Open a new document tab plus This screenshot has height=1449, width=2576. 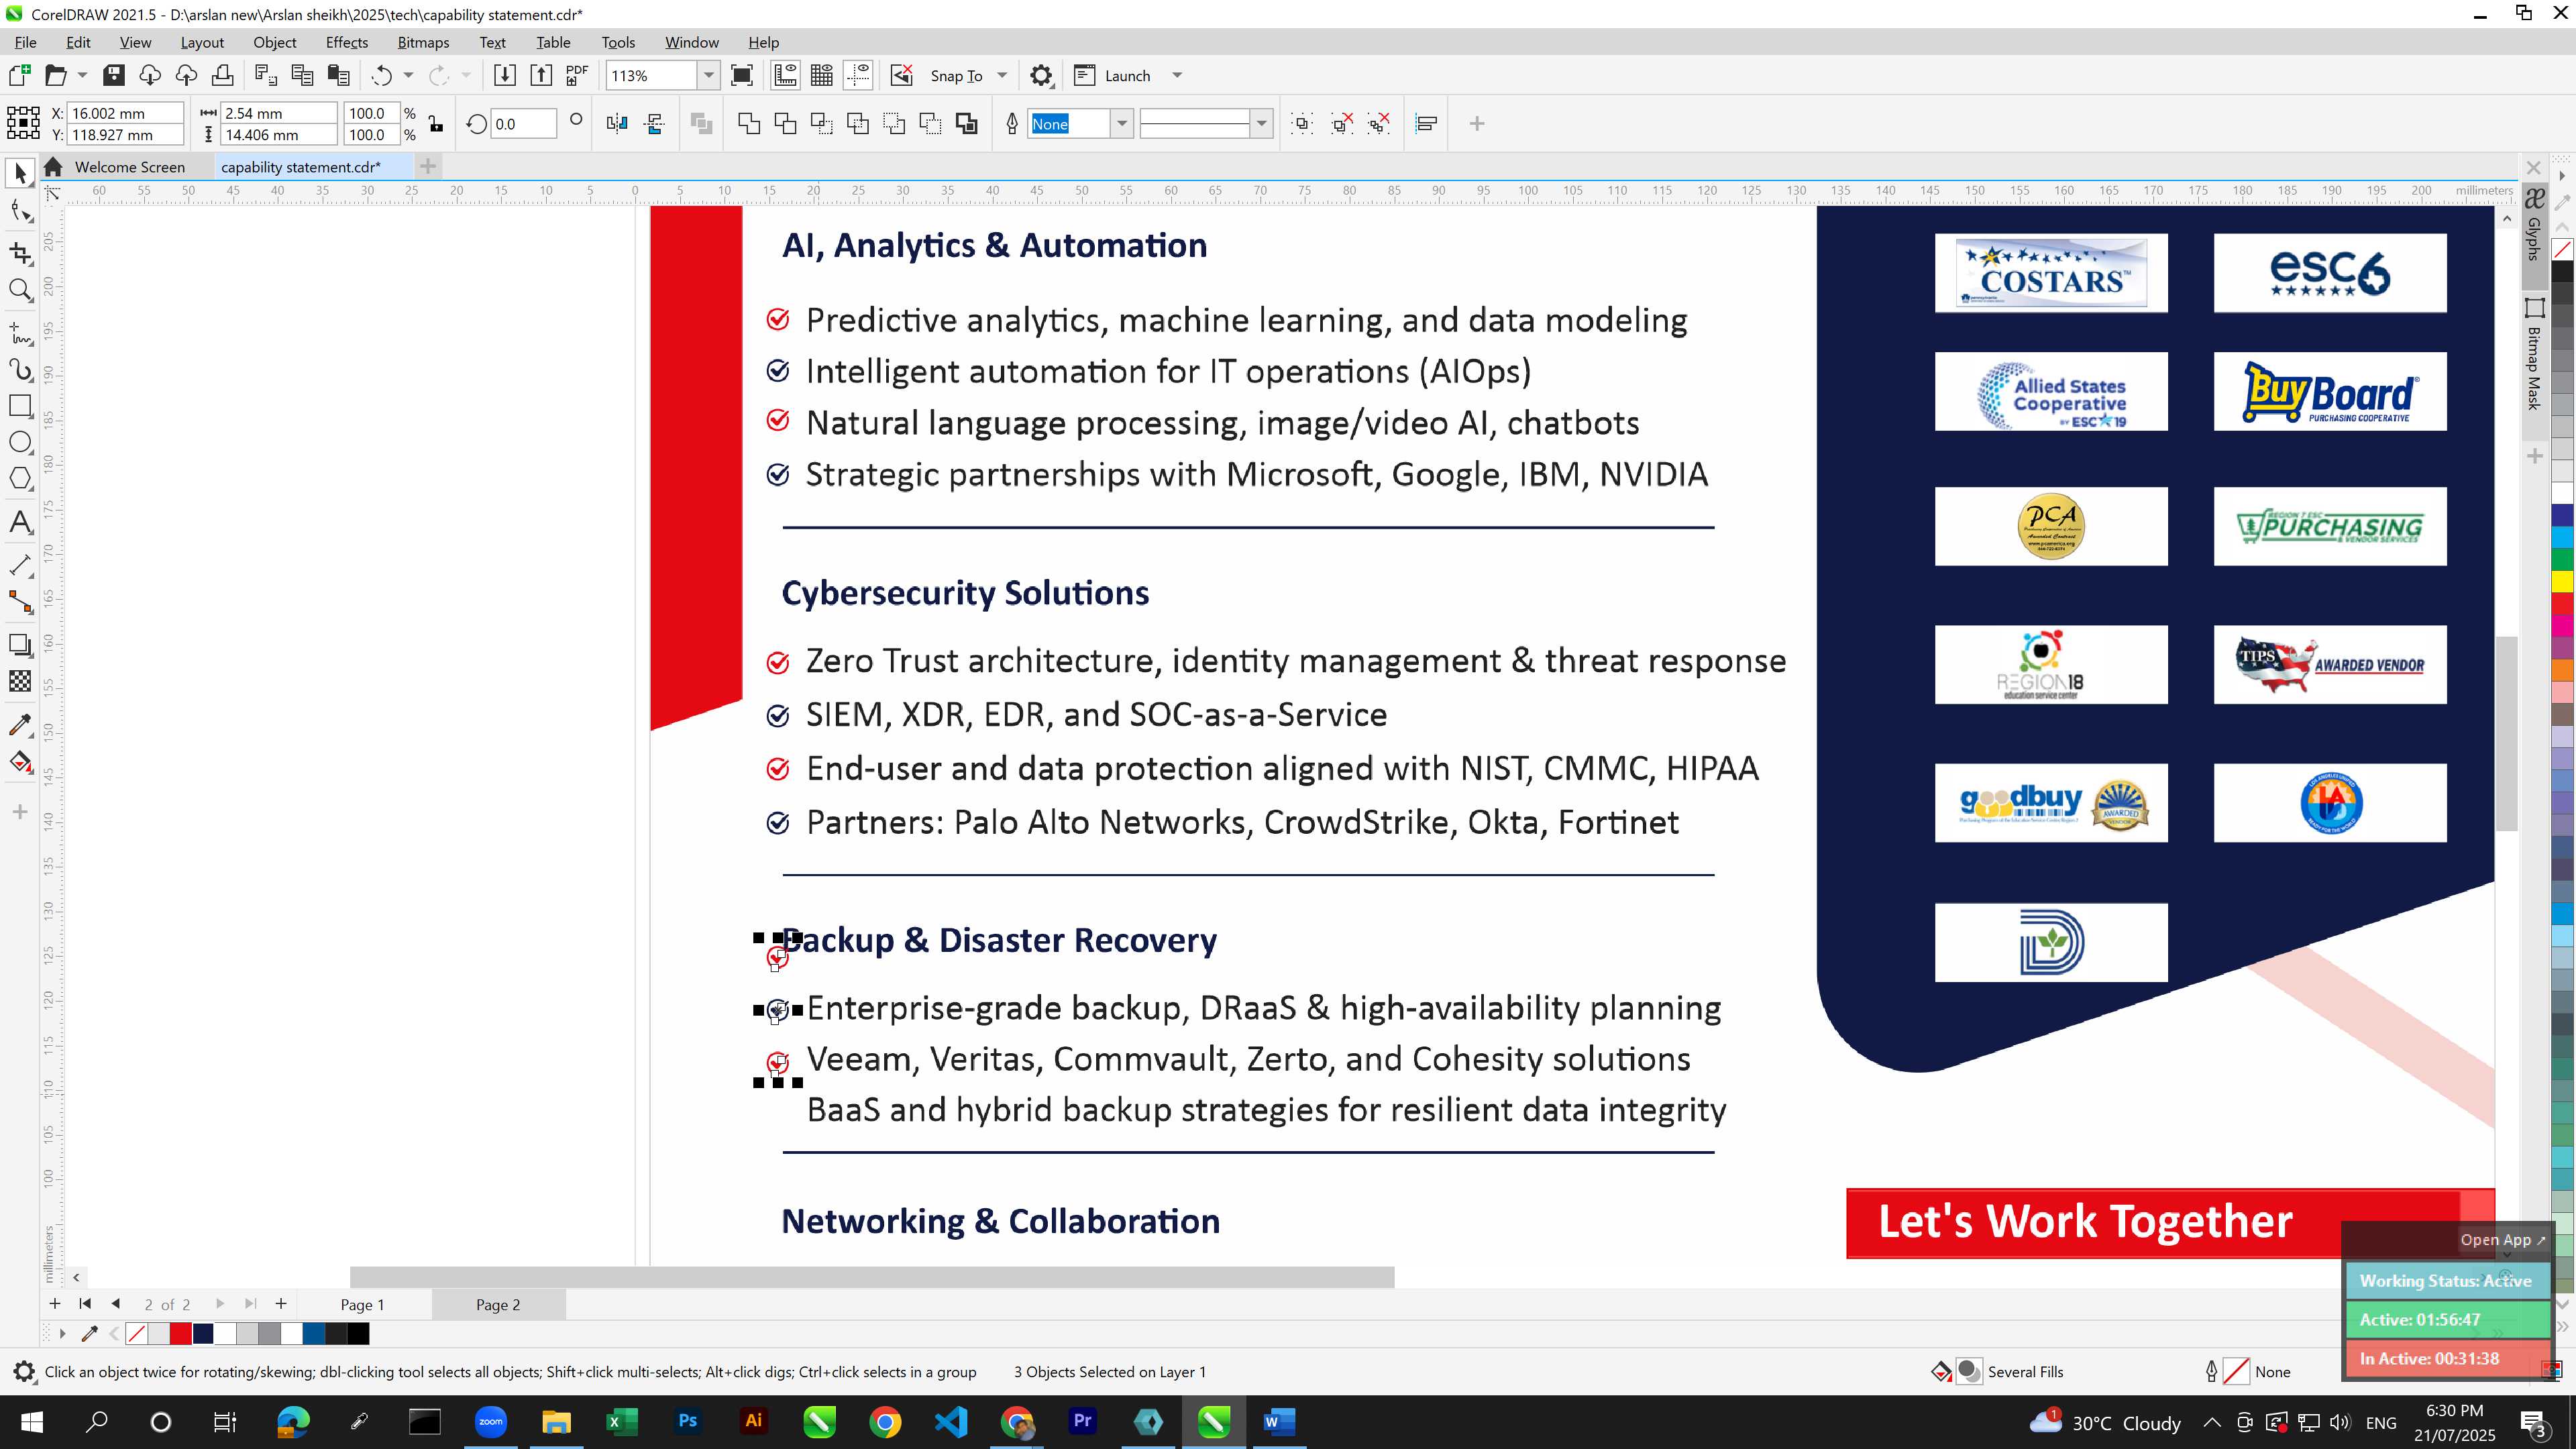(428, 166)
